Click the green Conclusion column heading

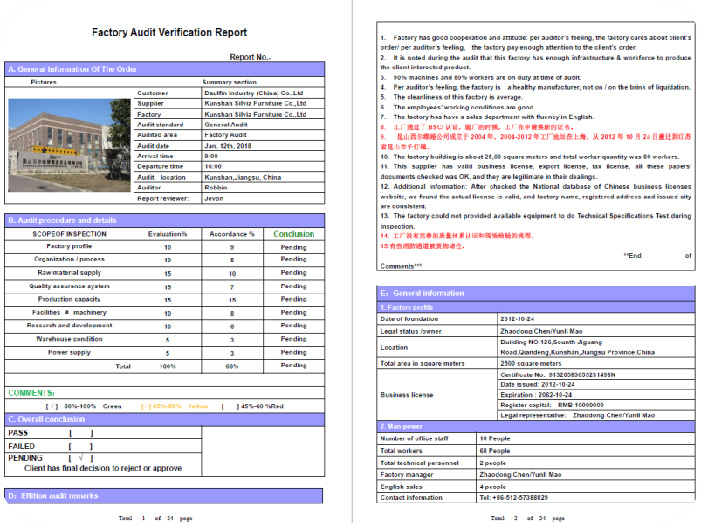click(x=293, y=234)
